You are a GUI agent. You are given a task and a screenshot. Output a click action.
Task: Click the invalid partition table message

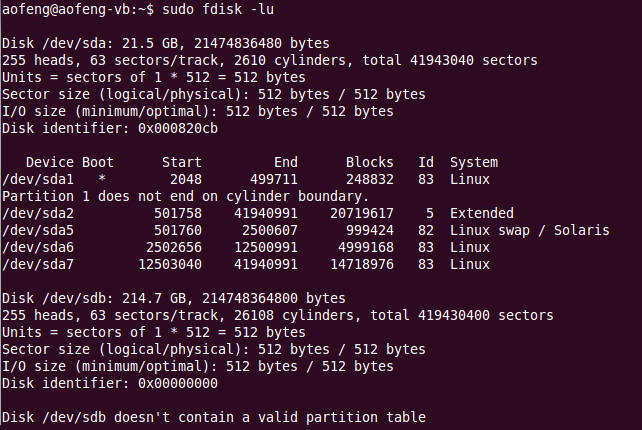[x=213, y=417]
